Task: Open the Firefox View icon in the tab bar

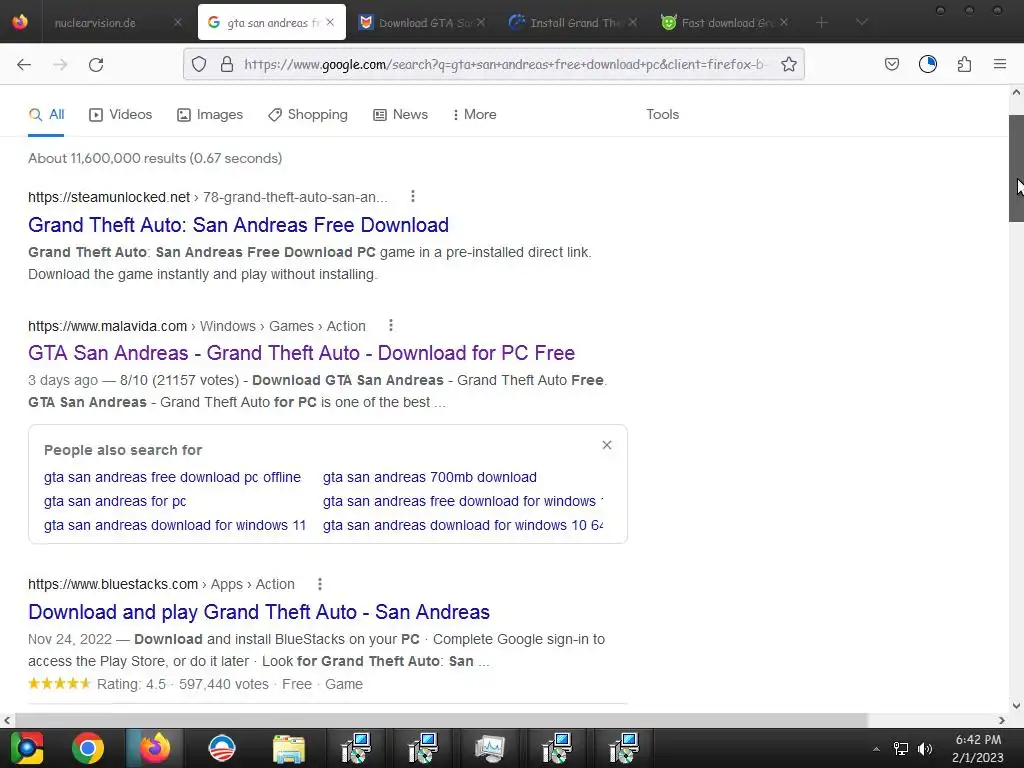Action: pyautogui.click(x=20, y=22)
